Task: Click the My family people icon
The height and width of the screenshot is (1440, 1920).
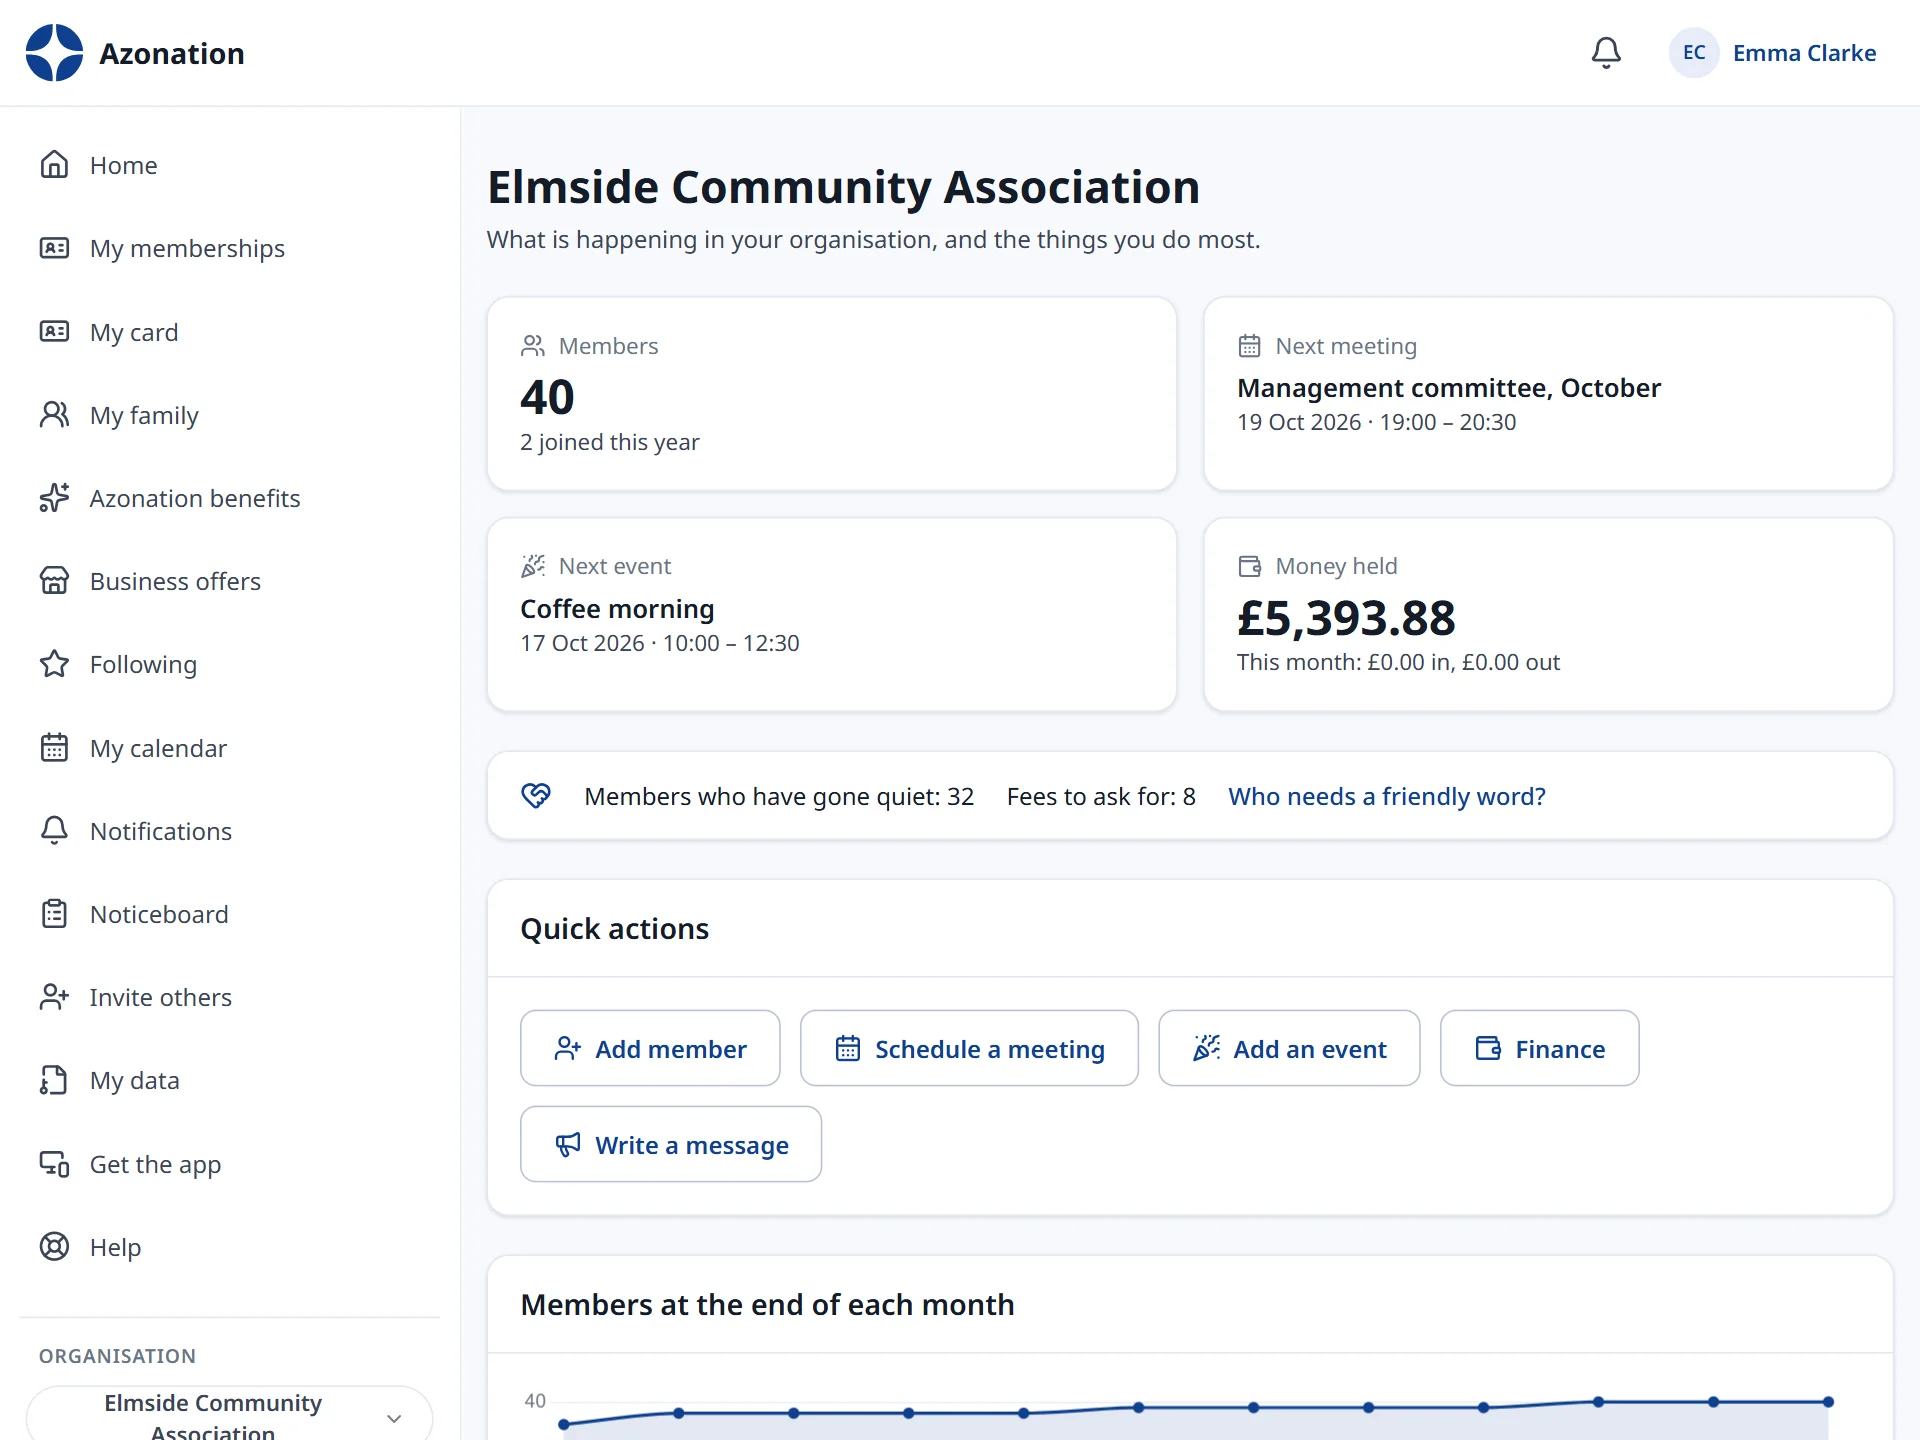Action: [54, 415]
